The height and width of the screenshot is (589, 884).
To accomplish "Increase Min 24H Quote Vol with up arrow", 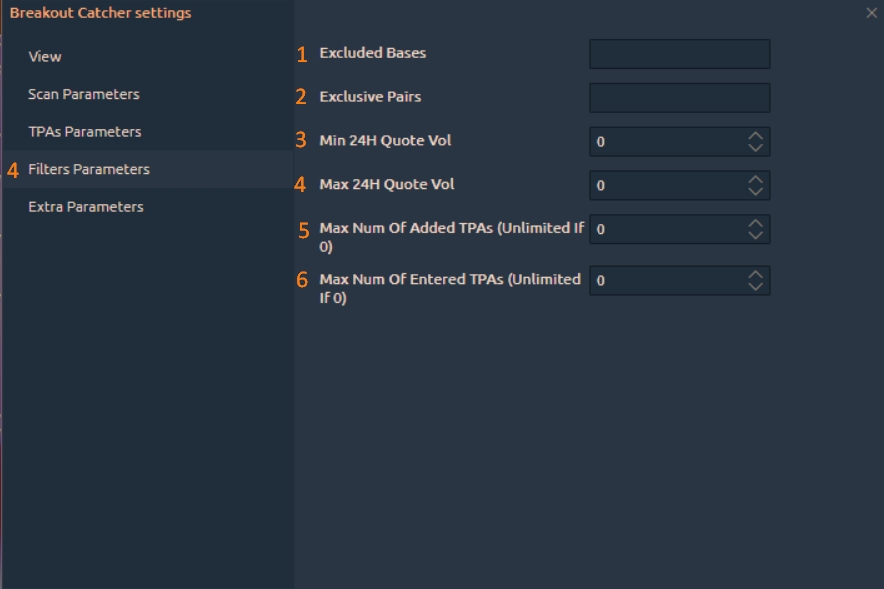I will coord(755,136).
